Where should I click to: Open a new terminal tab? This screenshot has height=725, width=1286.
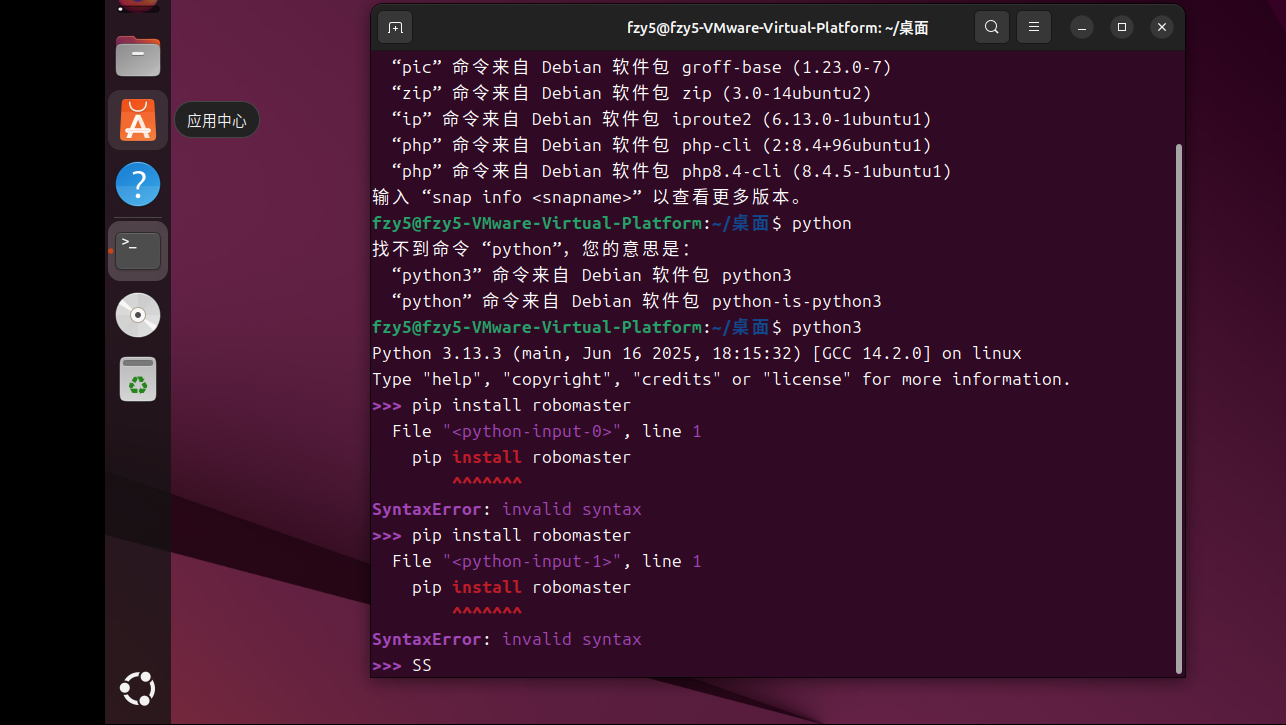pos(395,27)
